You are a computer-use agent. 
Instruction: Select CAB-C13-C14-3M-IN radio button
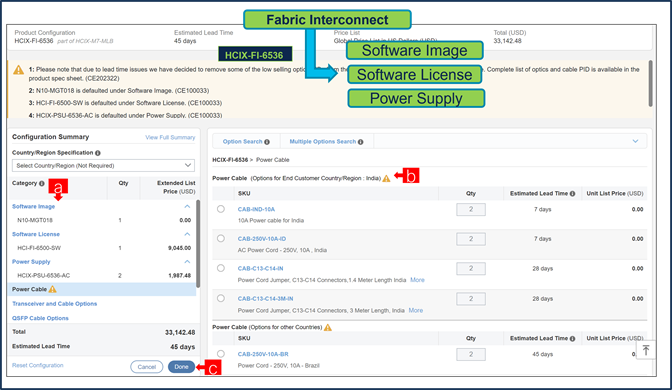pyautogui.click(x=221, y=298)
